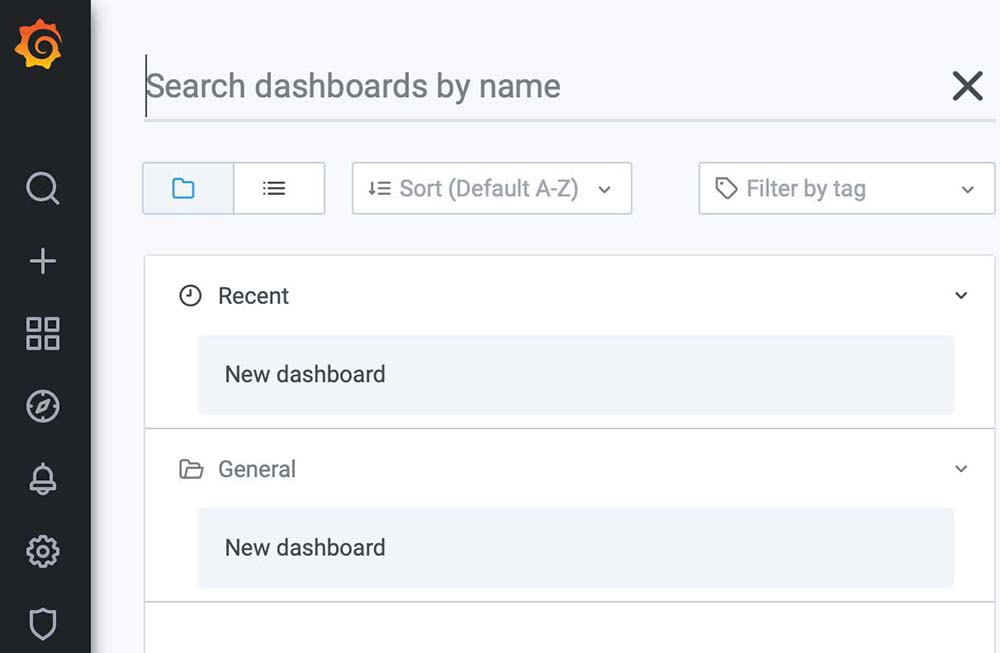
Task: Open the Configuration gear icon
Action: tap(42, 551)
